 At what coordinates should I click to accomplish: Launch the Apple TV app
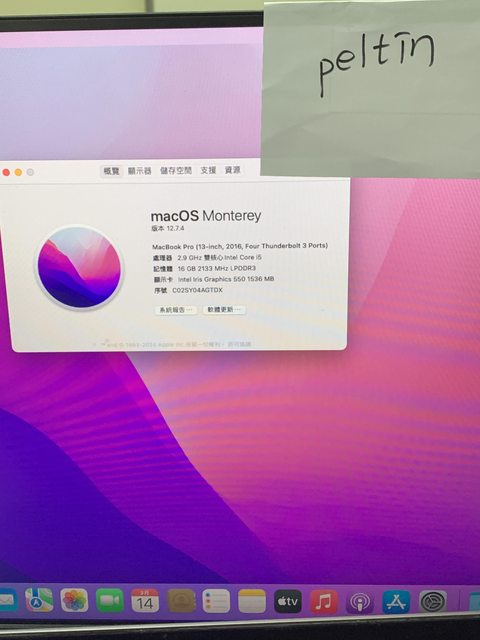288,601
